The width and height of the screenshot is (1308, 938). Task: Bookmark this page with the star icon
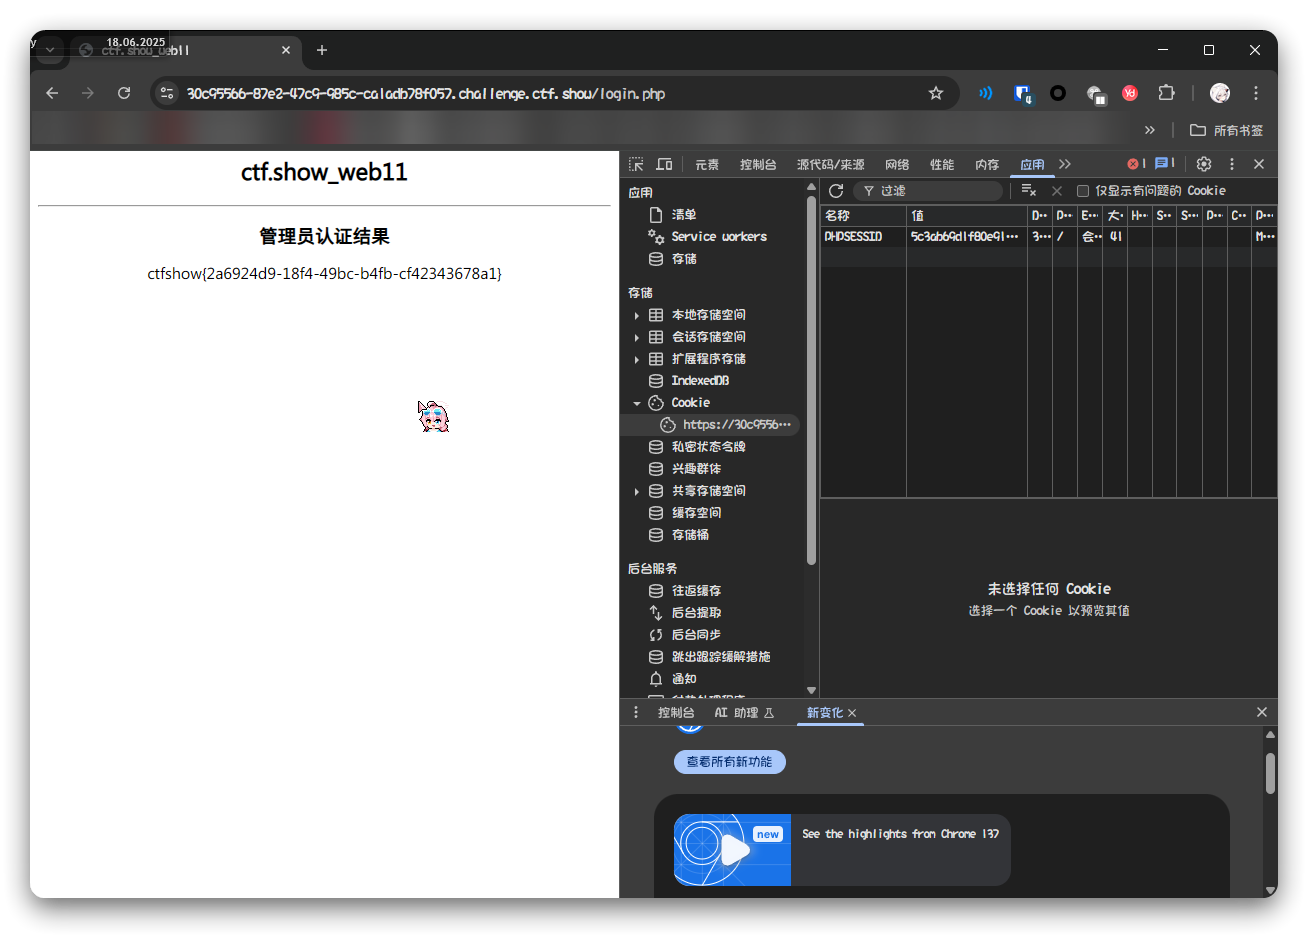pyautogui.click(x=936, y=93)
